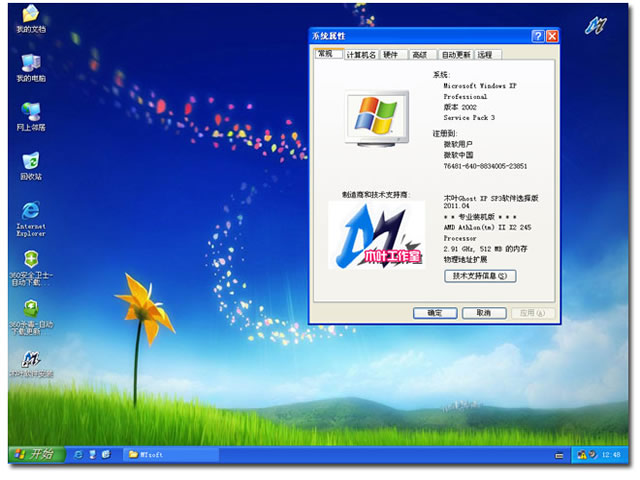Click the 版本 2002 text

pos(460,107)
